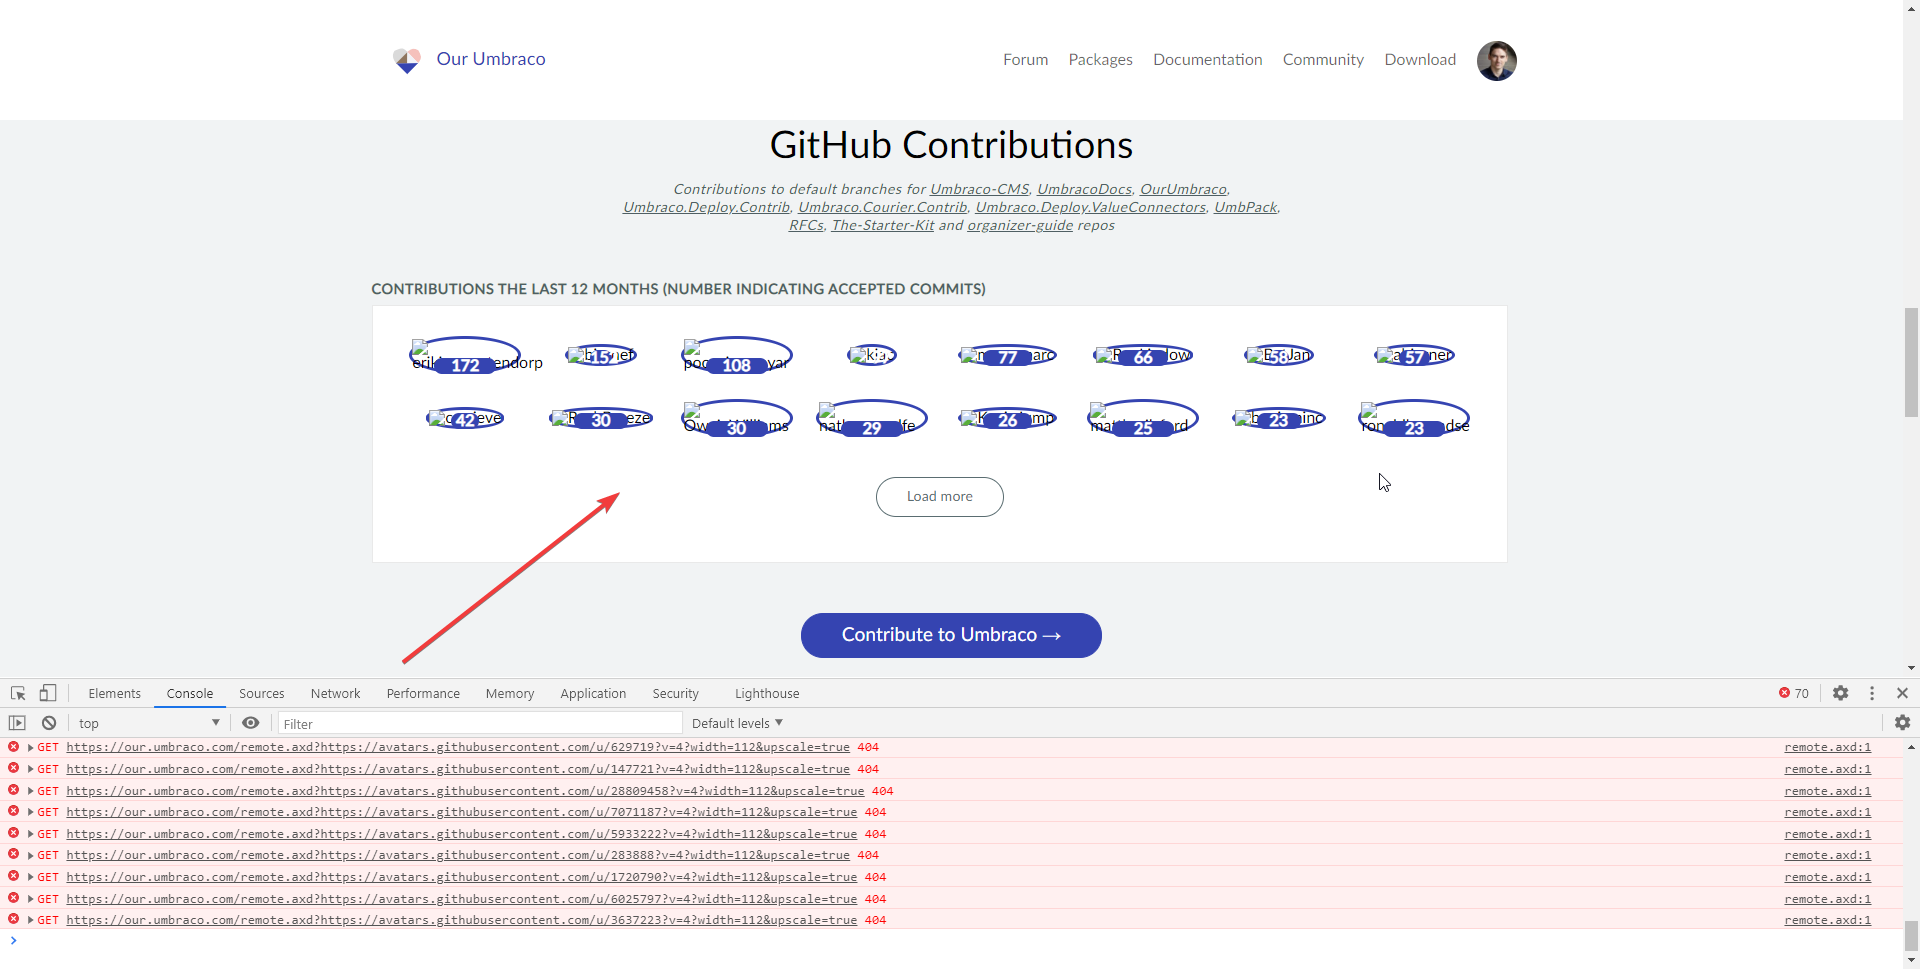
Task: Open the three-dot DevTools options menu
Action: (1871, 693)
